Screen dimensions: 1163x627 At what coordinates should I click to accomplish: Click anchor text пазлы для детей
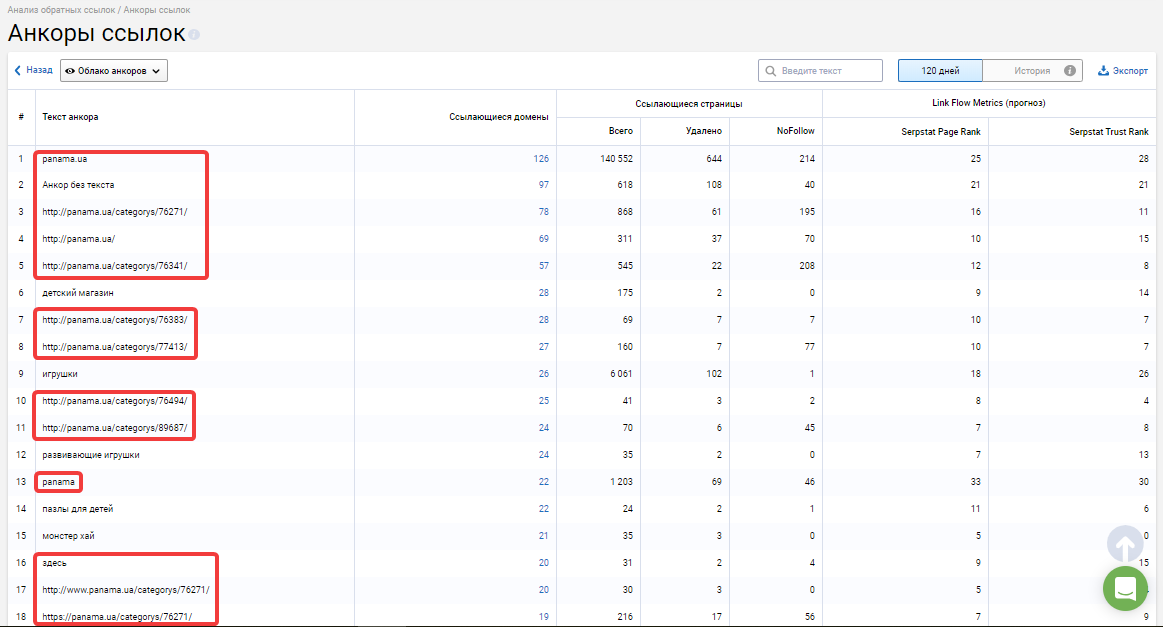pyautogui.click(x=78, y=509)
